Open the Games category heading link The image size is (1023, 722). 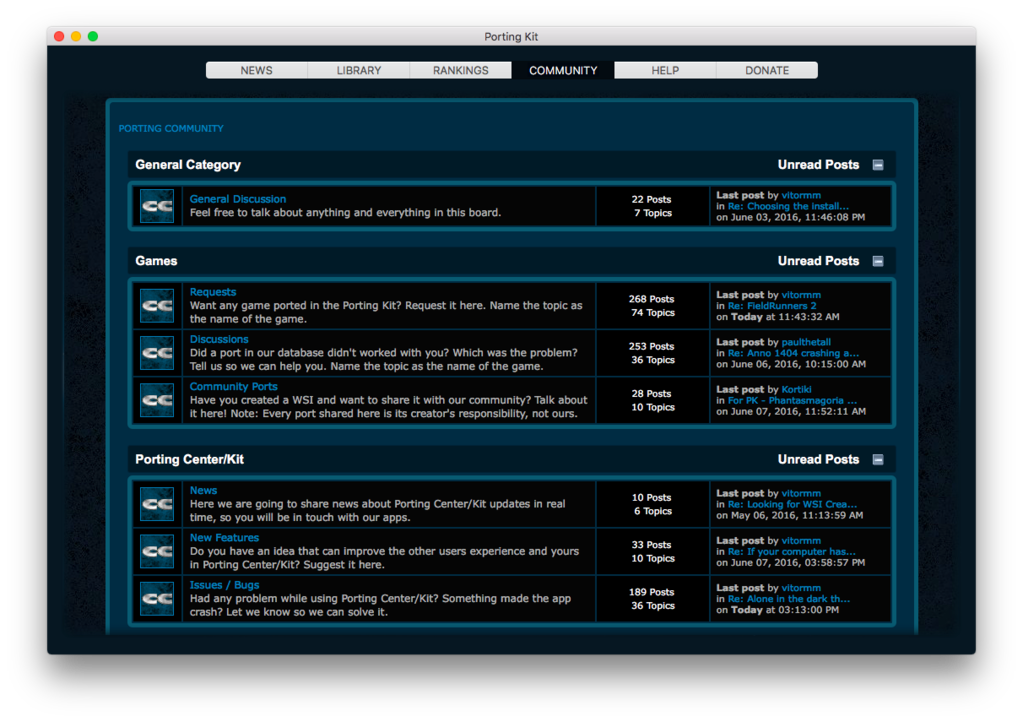[x=157, y=261]
